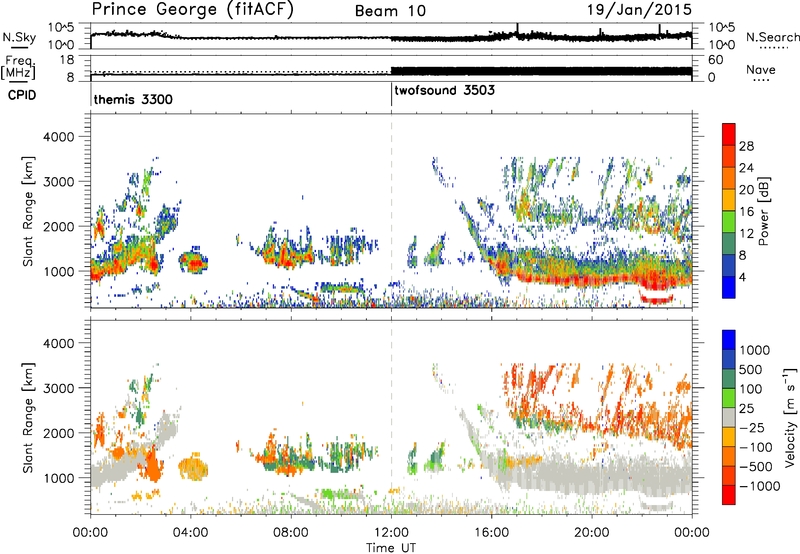Click the '-500' value on Velocity scale

point(756,467)
